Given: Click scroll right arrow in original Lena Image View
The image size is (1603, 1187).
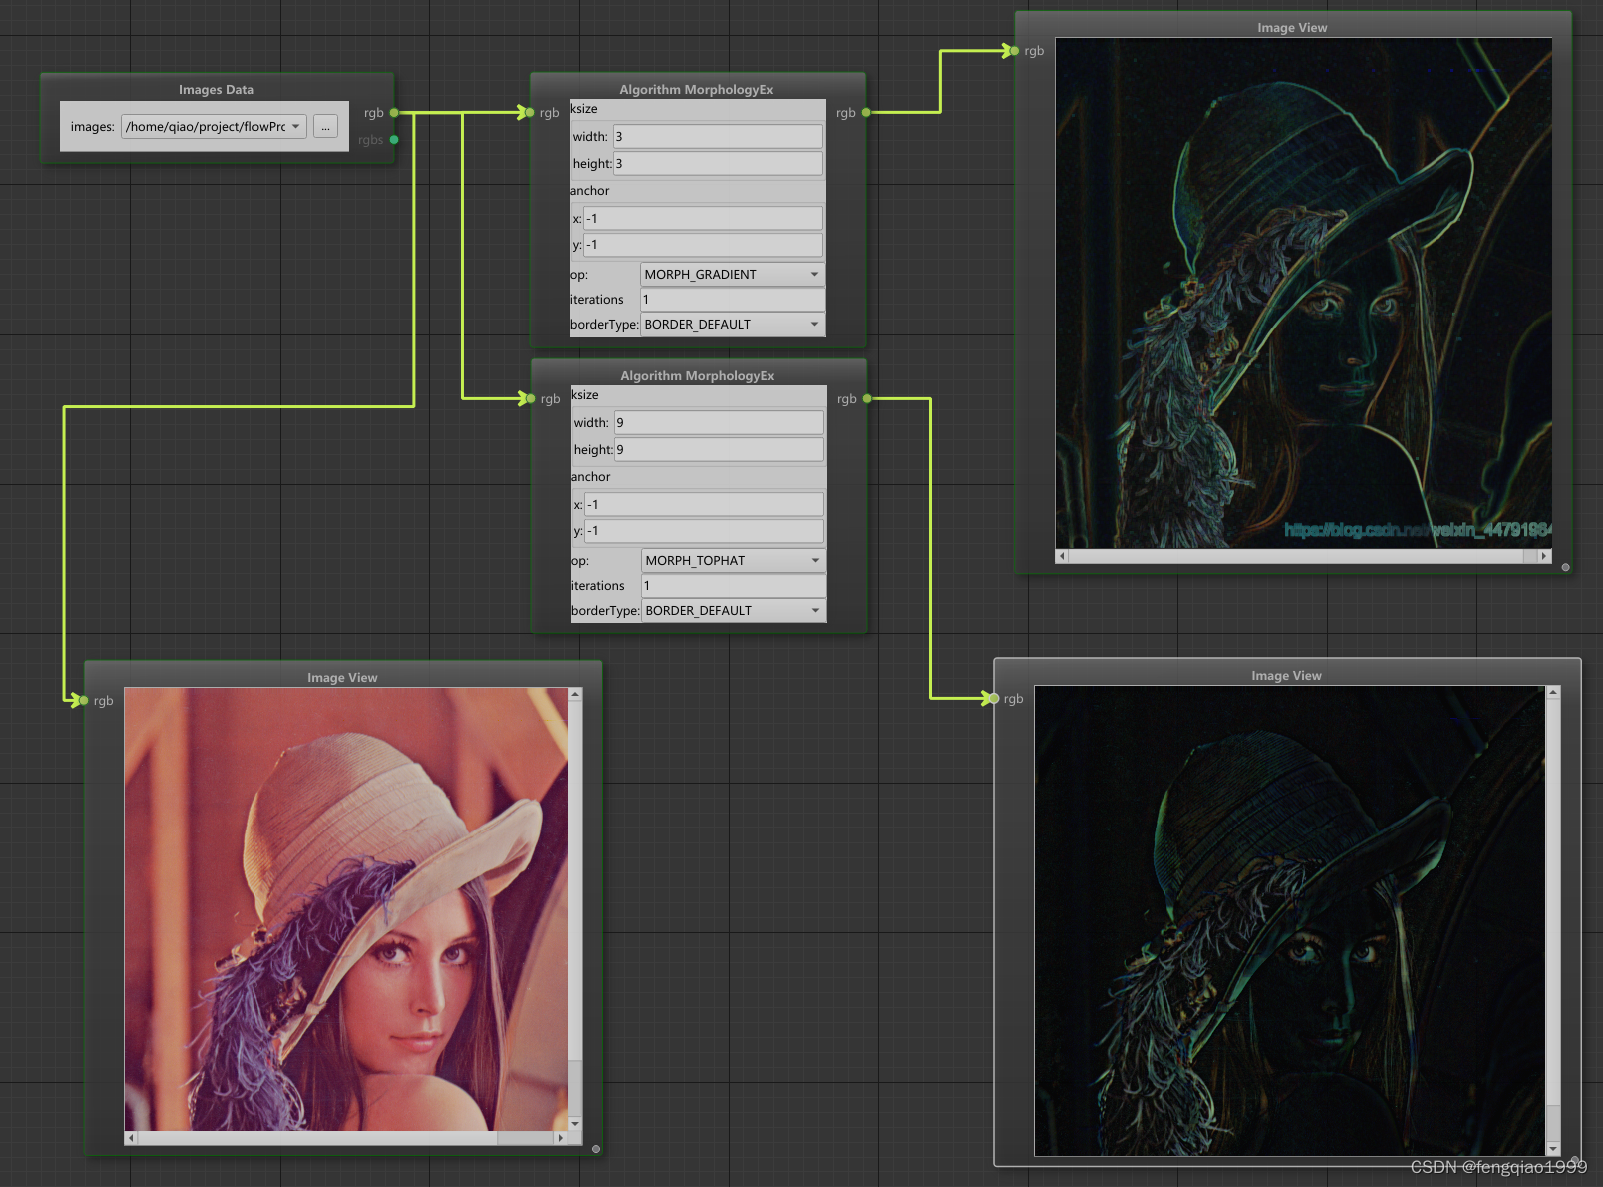Looking at the screenshot, I should [561, 1138].
